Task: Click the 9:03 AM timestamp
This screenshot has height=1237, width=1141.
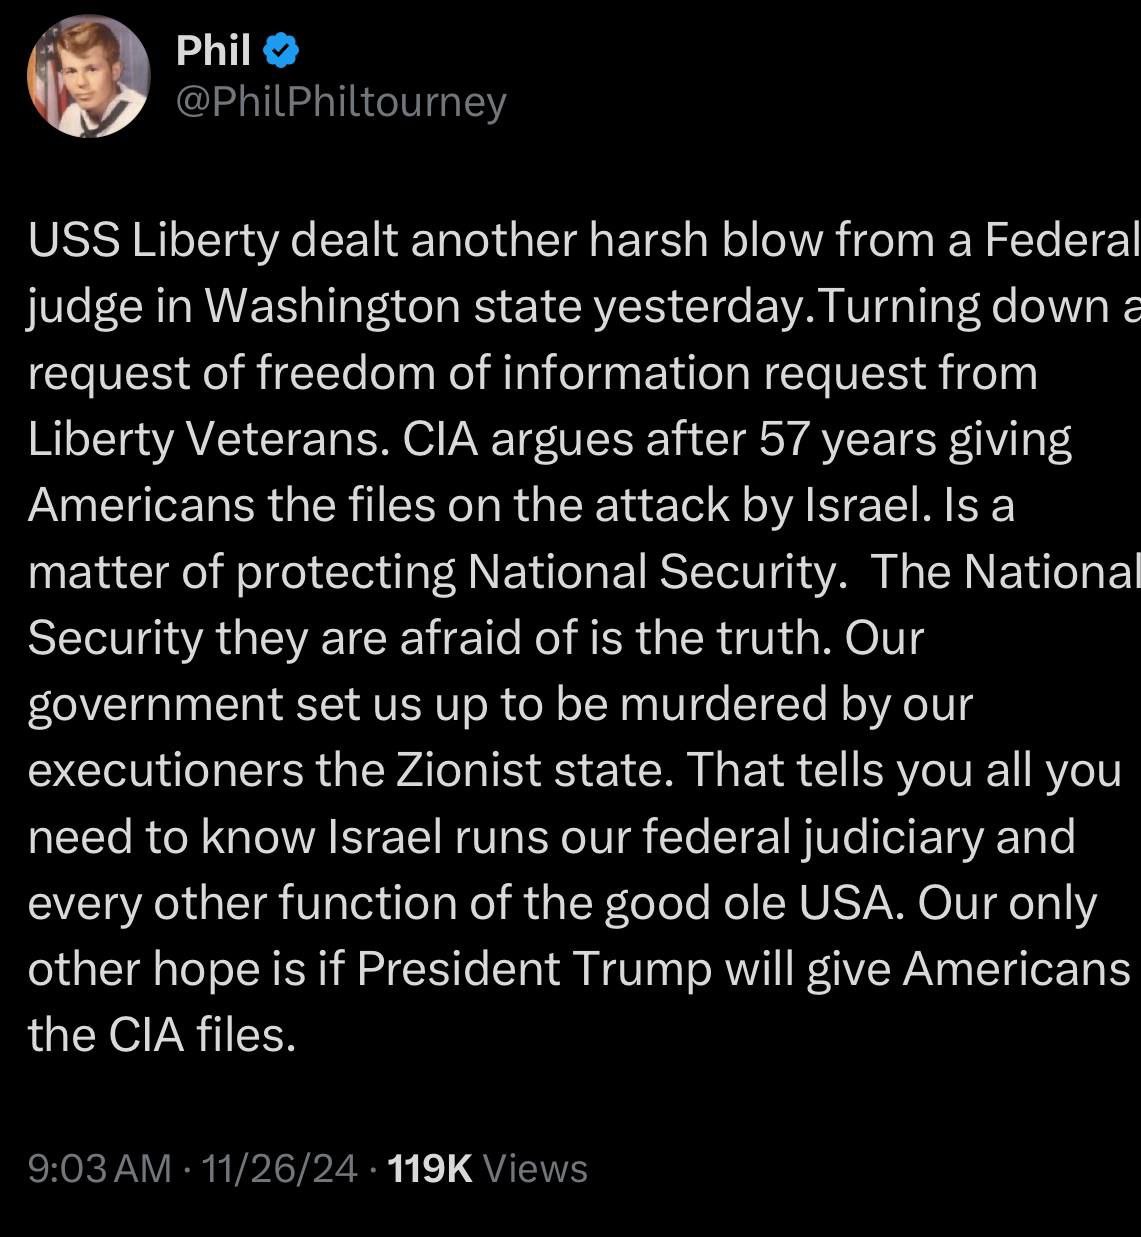Action: [100, 1168]
